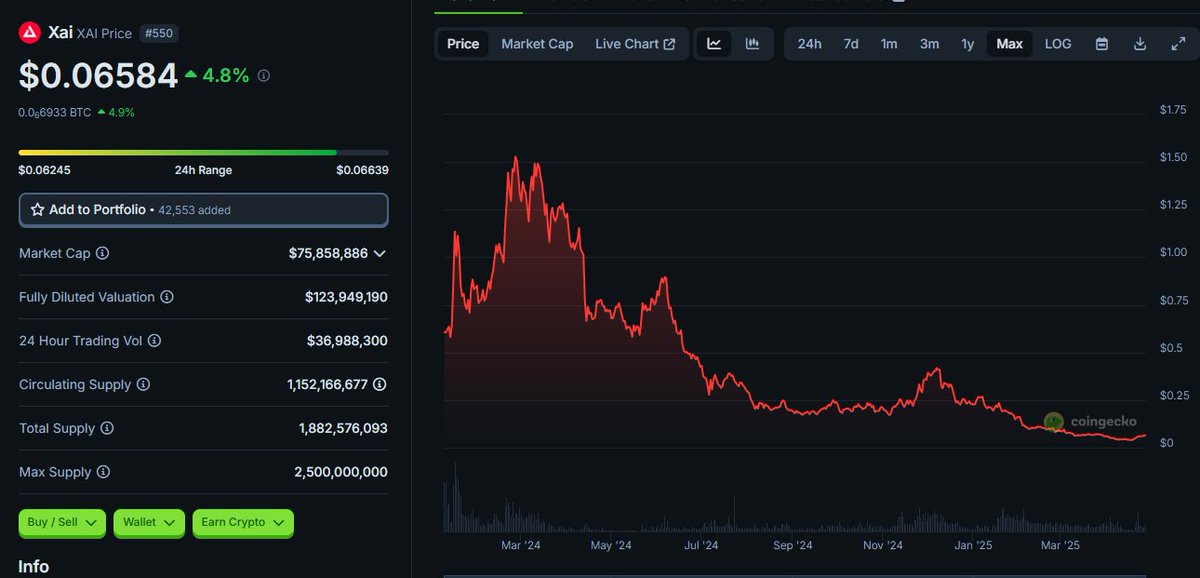Screen dimensions: 1200x578
Task: Click the 1,882,576,093 total supply value
Action: click(x=343, y=428)
